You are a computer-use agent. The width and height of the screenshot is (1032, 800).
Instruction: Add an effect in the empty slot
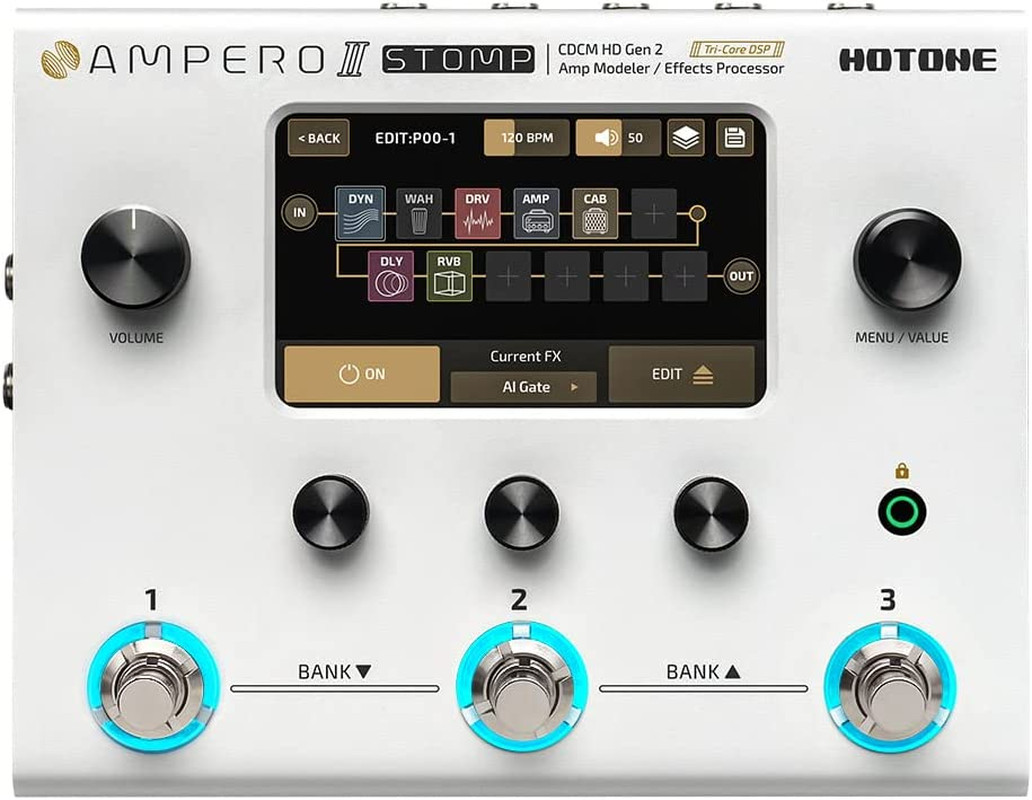(x=654, y=213)
